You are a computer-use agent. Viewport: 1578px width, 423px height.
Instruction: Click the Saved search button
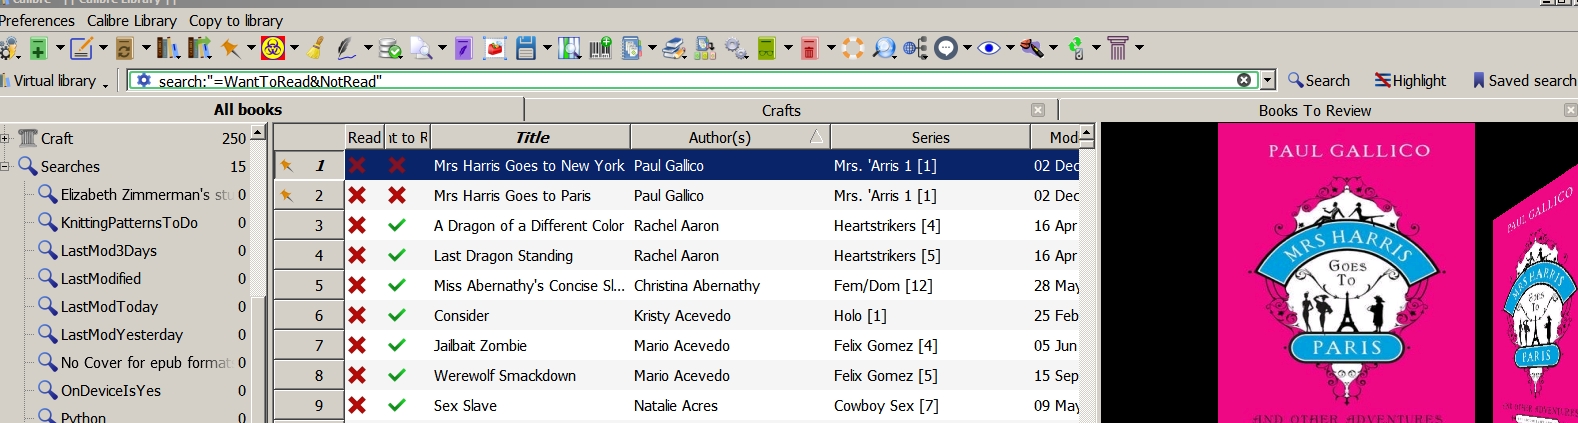click(x=1524, y=80)
